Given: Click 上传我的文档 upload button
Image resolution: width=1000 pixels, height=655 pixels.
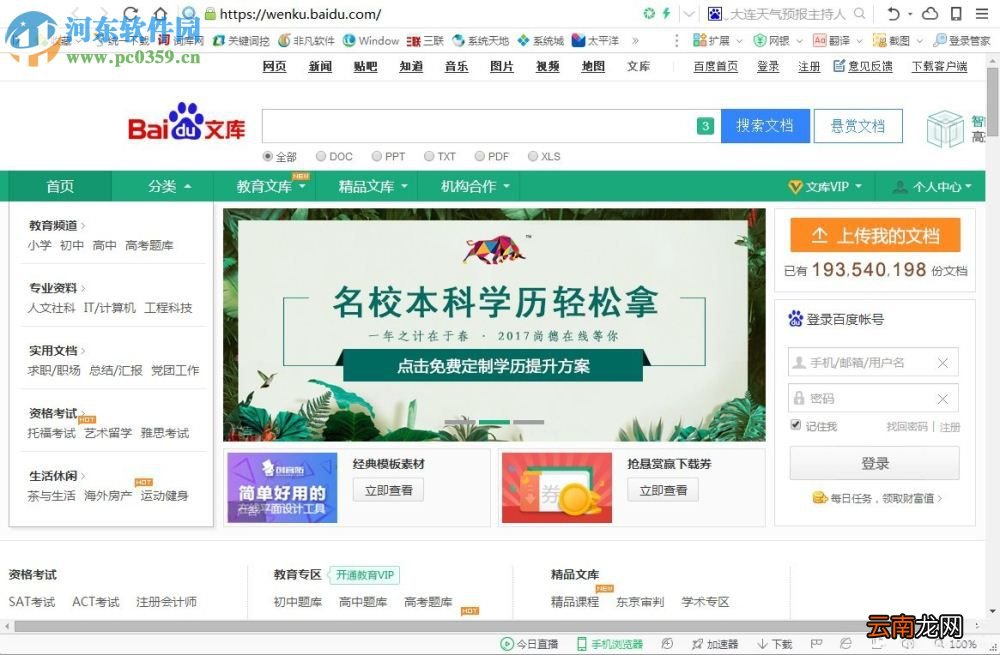Looking at the screenshot, I should pyautogui.click(x=875, y=235).
